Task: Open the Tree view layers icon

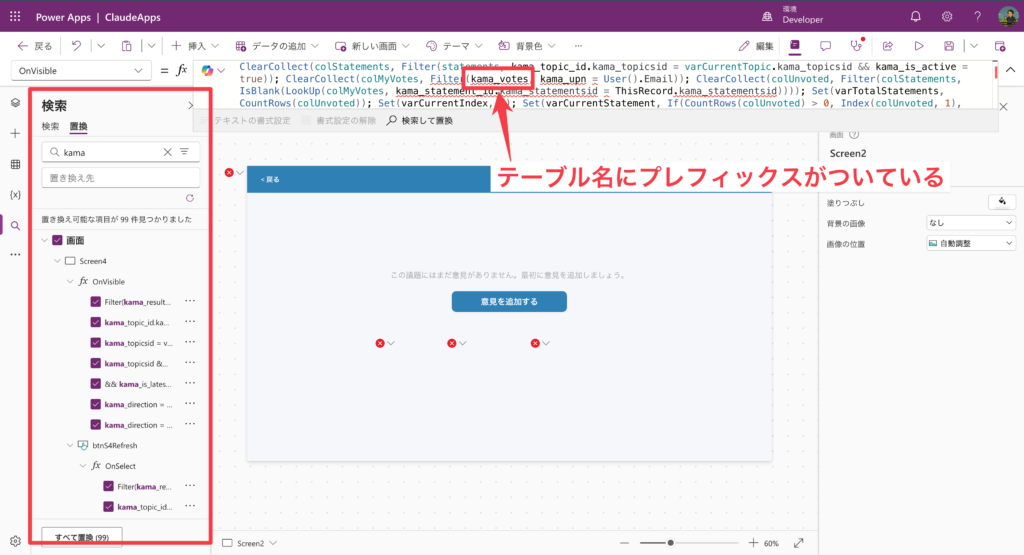Action: pyautogui.click(x=15, y=103)
